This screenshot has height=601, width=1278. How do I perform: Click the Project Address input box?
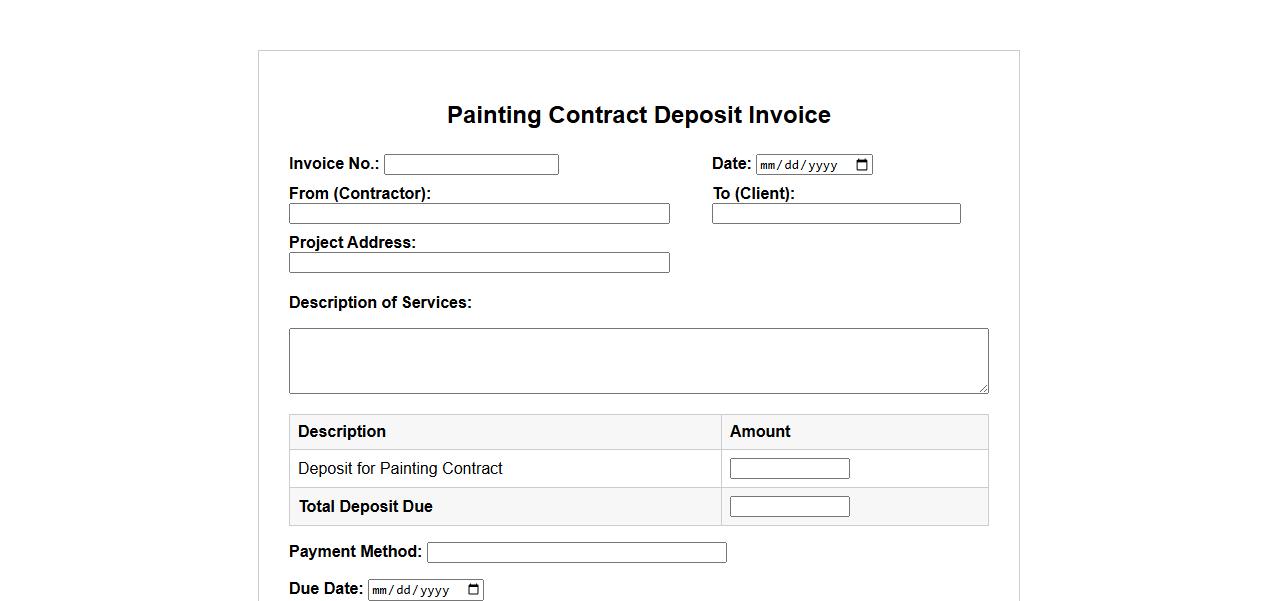coord(479,263)
